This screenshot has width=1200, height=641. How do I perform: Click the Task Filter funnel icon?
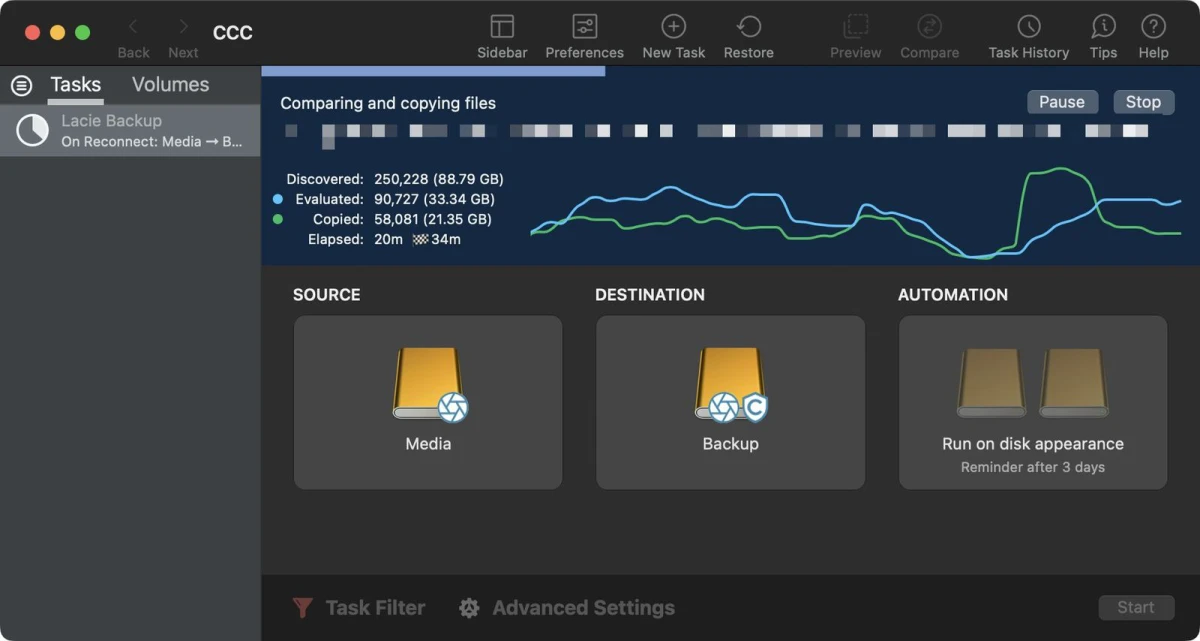coord(302,607)
